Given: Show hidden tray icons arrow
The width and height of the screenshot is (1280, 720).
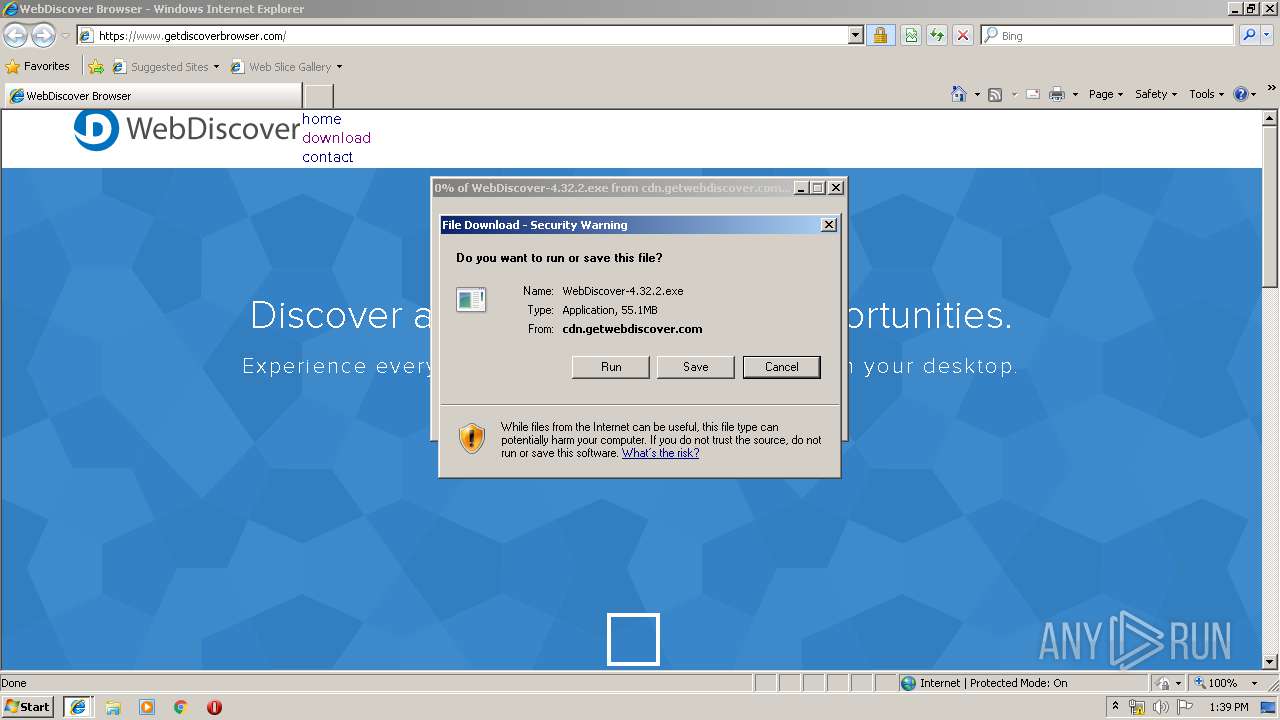Looking at the screenshot, I should tap(1115, 707).
